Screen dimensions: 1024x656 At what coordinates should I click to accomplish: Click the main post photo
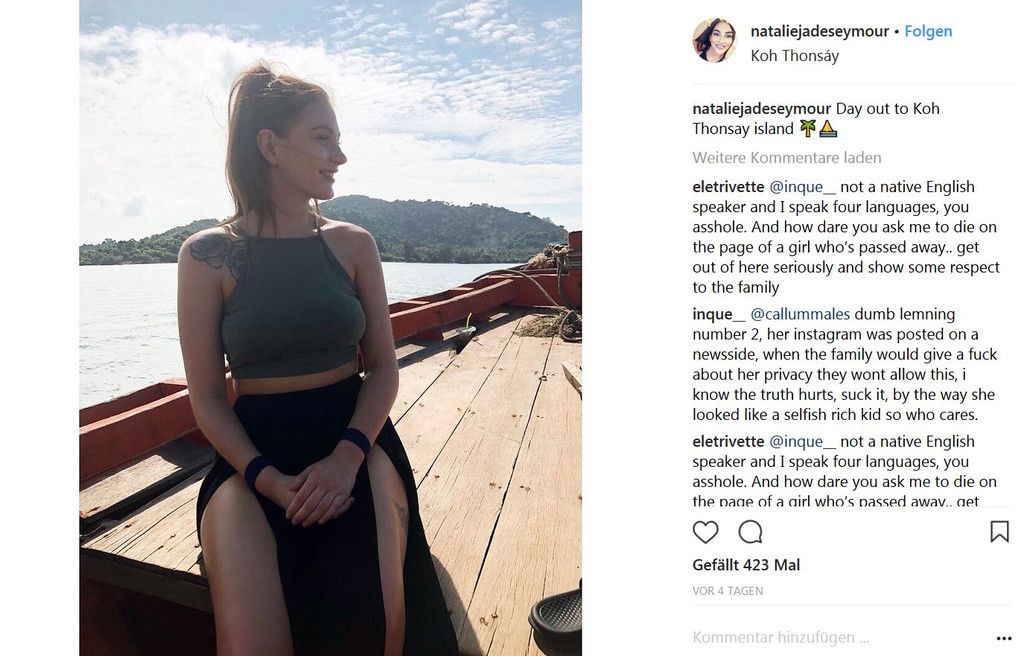pos(330,328)
